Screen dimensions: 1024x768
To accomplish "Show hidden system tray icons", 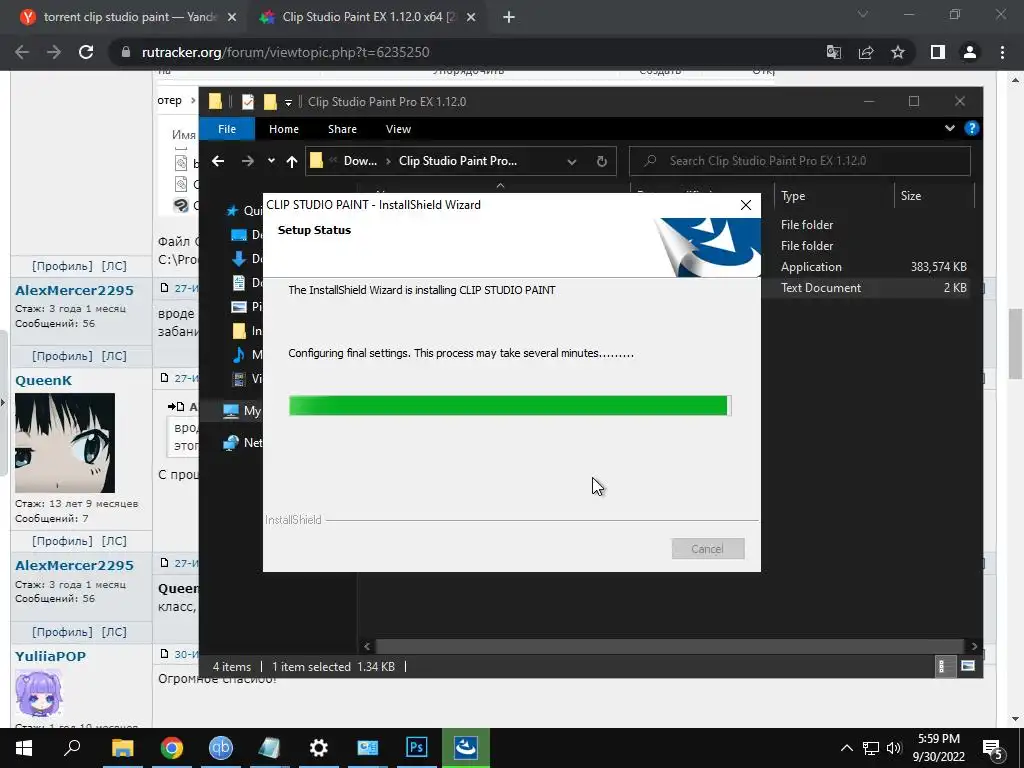I will pyautogui.click(x=846, y=748).
